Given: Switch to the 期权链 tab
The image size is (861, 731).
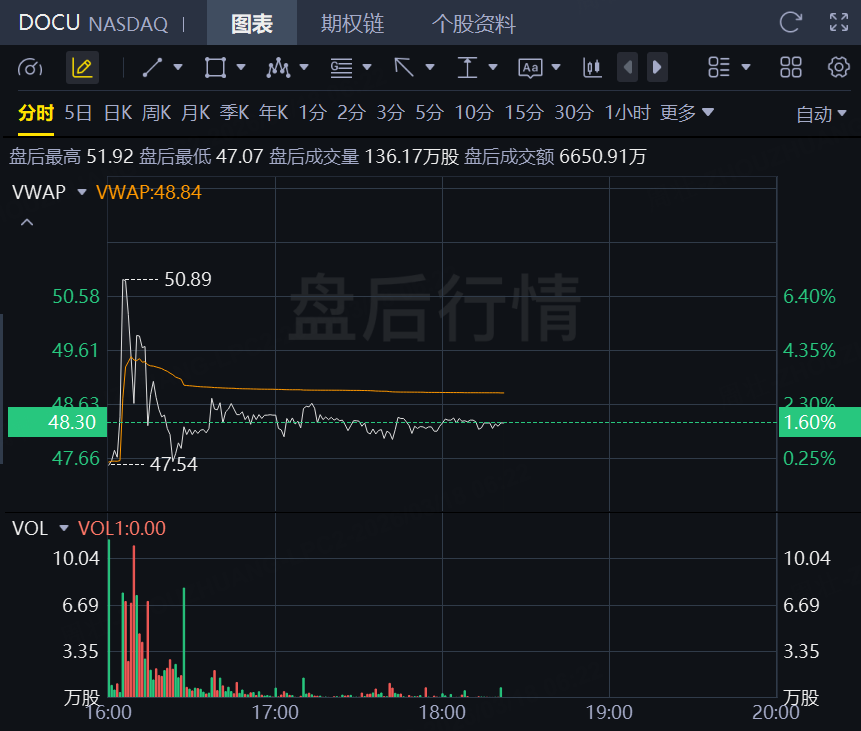Looking at the screenshot, I should pos(352,23).
